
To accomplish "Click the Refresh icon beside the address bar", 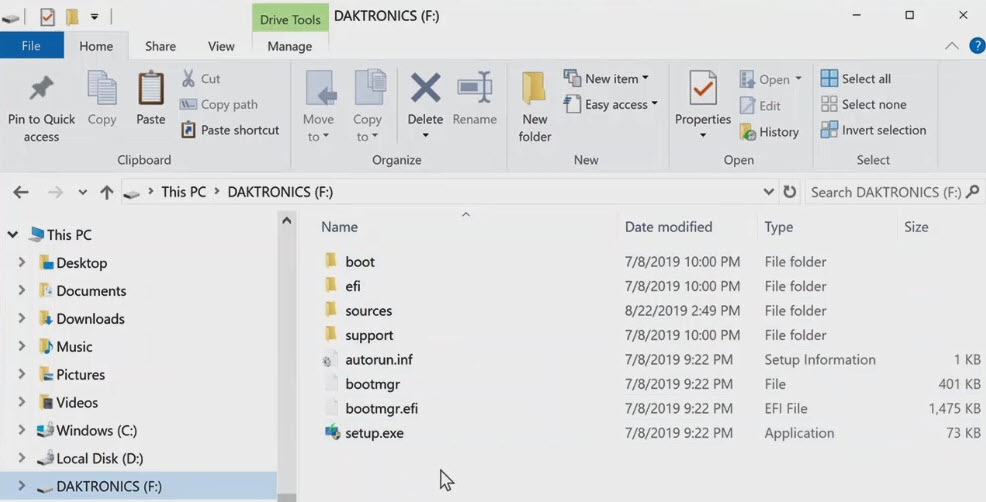I will coord(790,192).
